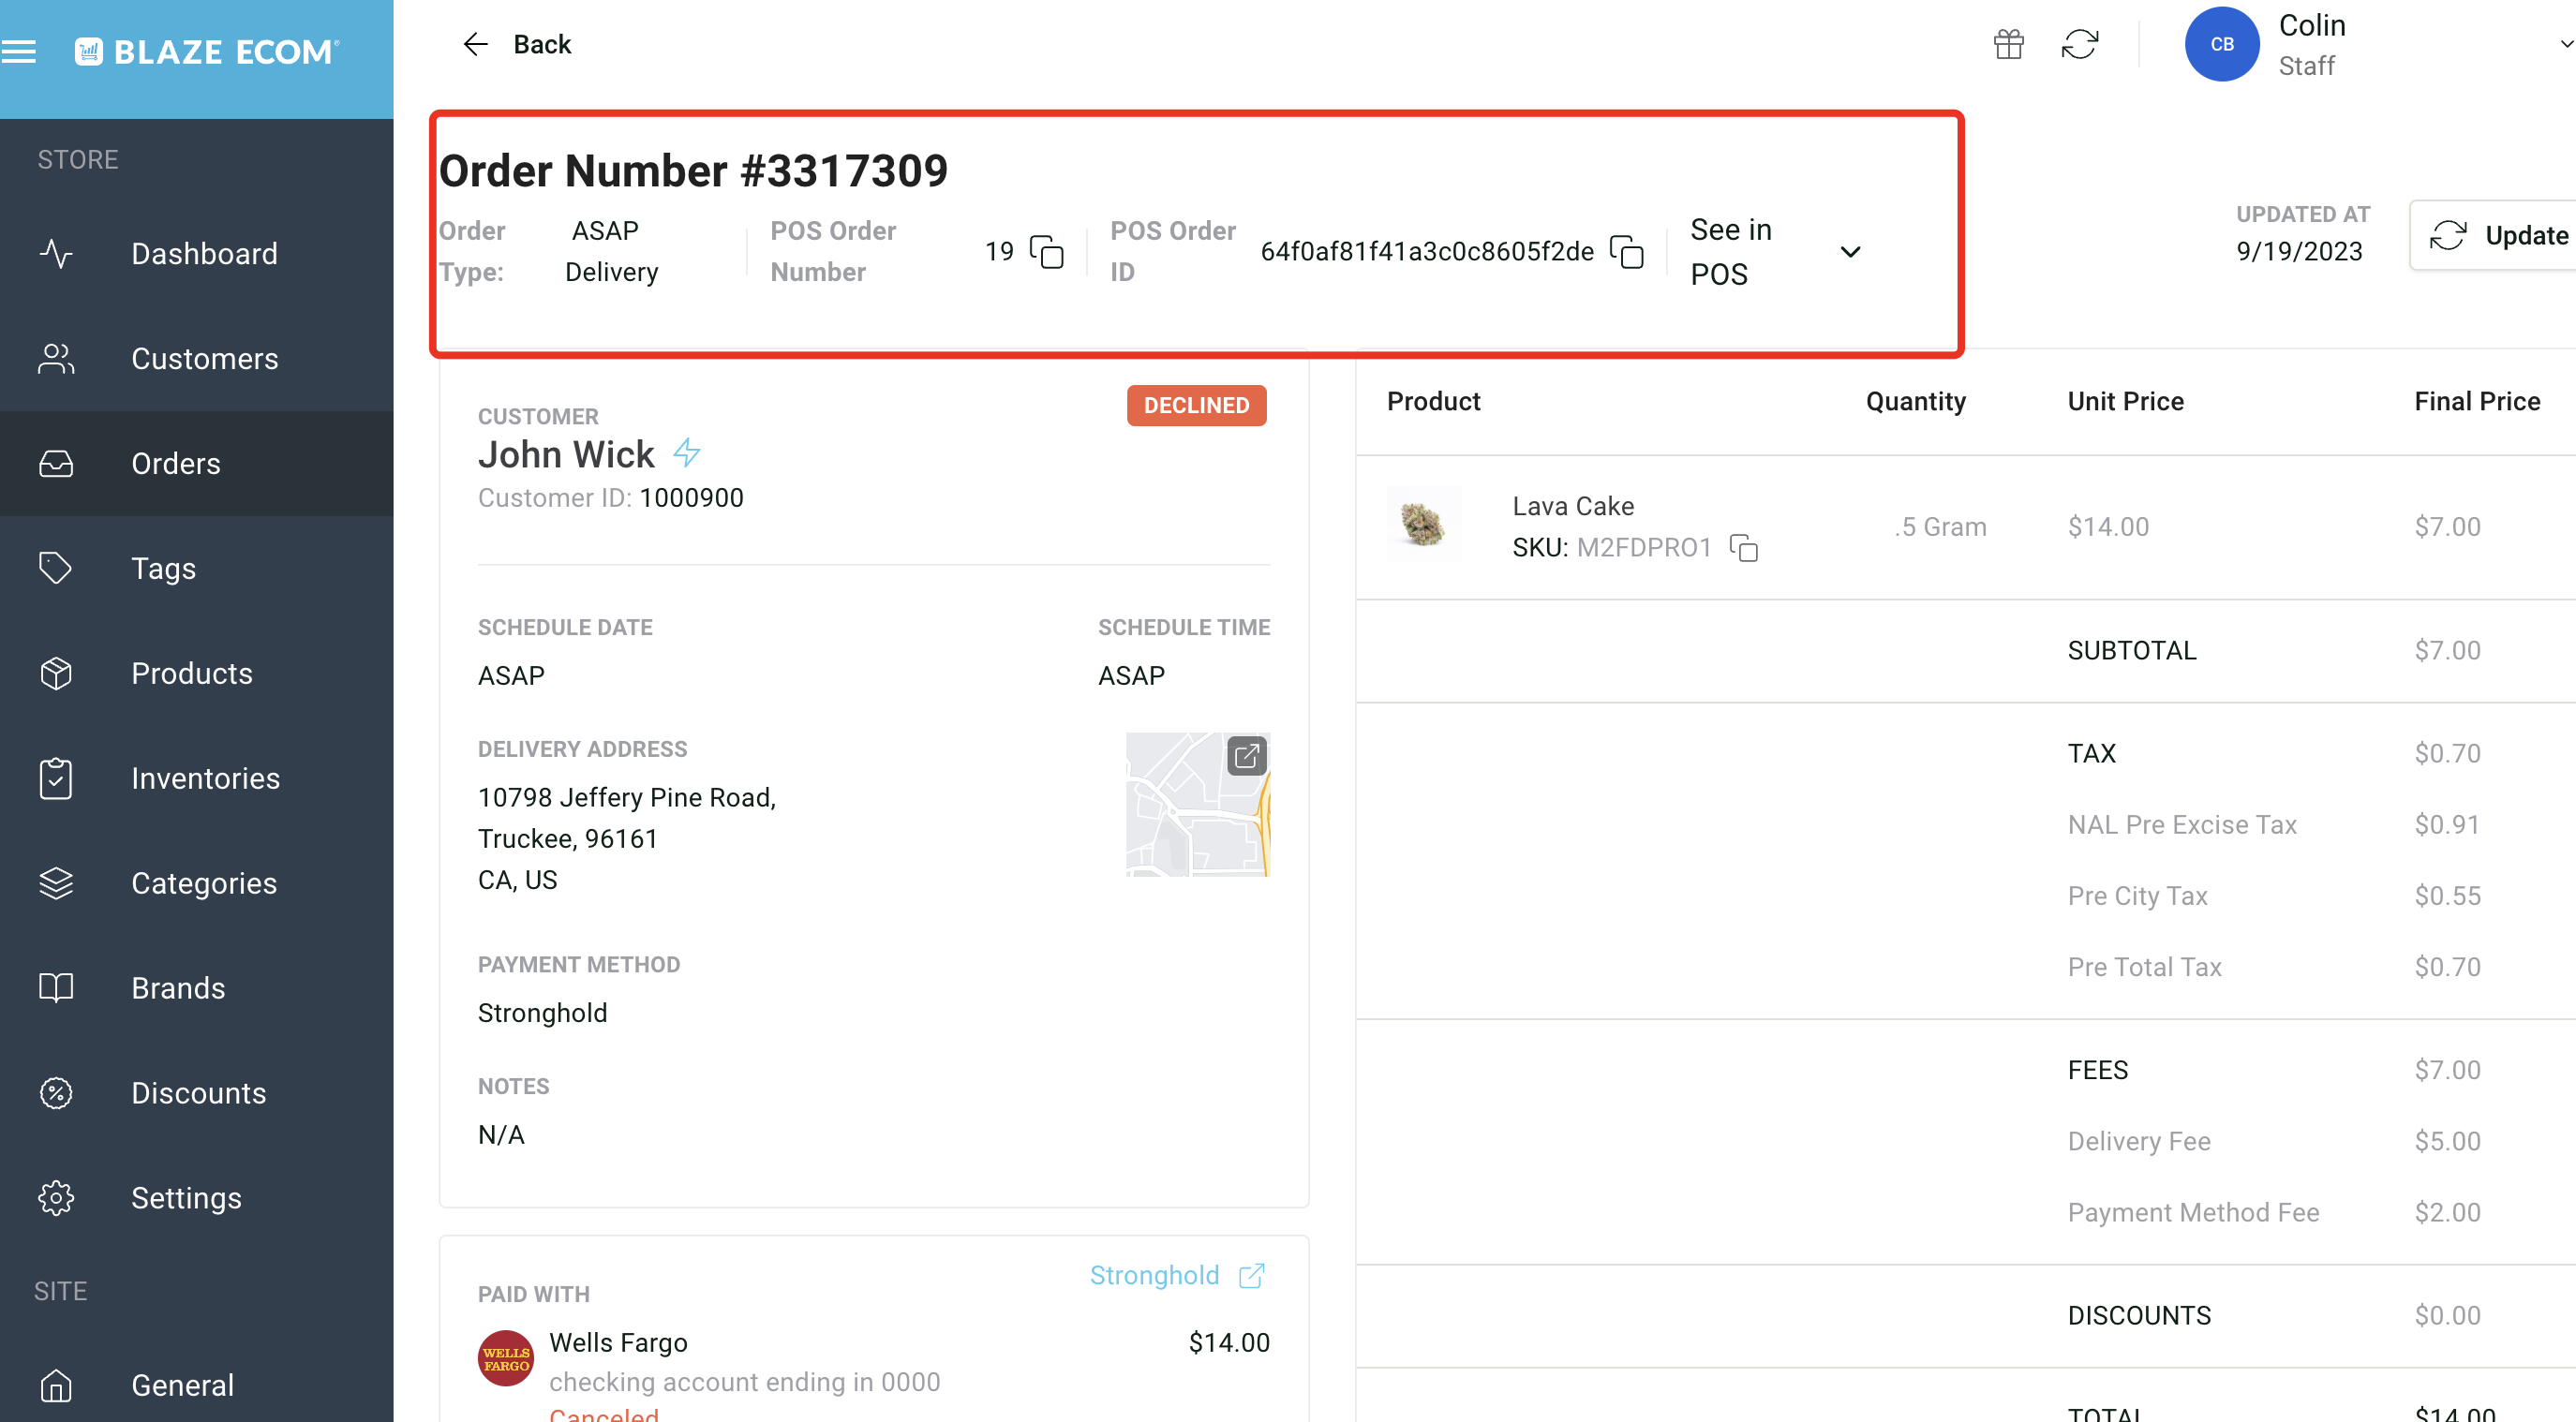Open the Discounts section
2576x1422 pixels.
coord(199,1092)
